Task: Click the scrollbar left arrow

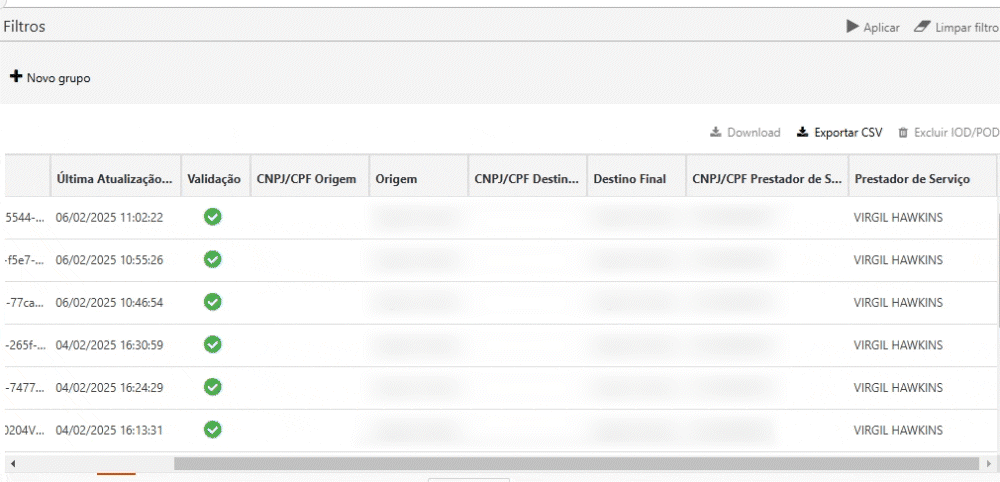Action: pyautogui.click(x=12, y=464)
